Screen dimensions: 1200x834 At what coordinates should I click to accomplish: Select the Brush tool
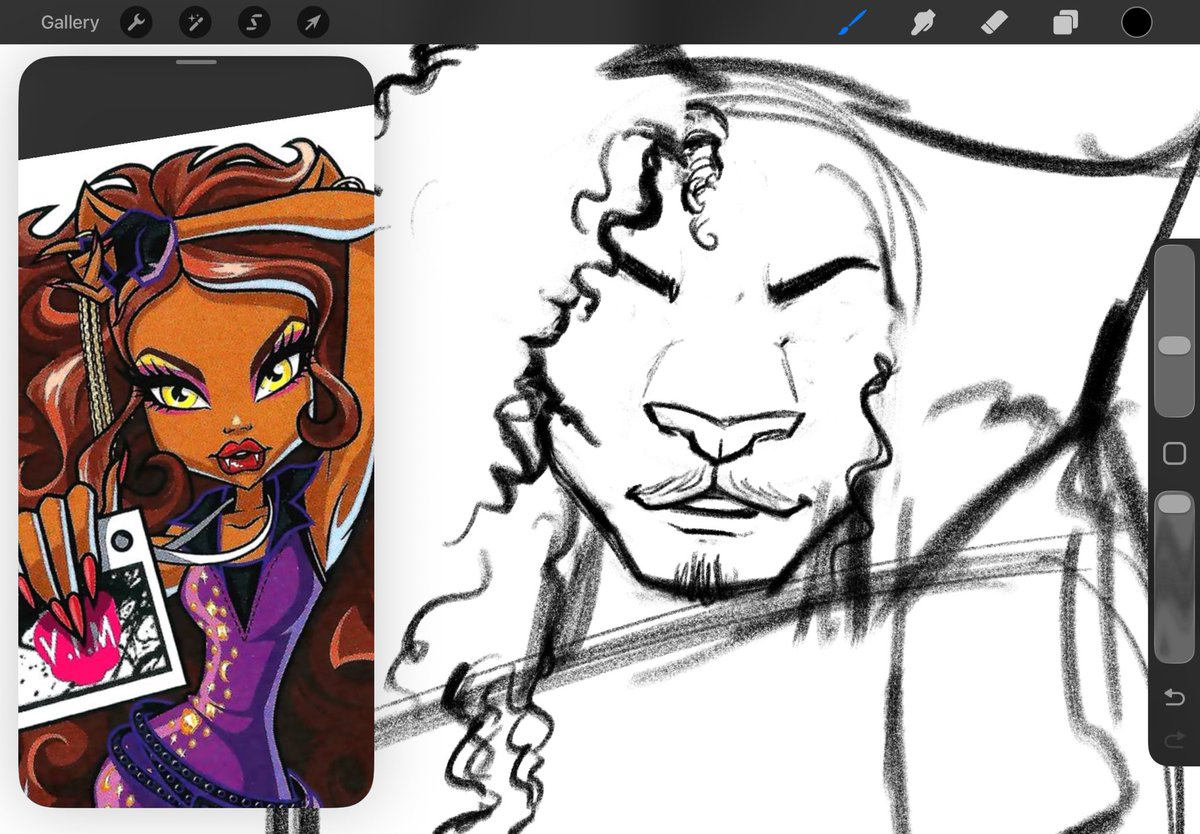click(852, 22)
